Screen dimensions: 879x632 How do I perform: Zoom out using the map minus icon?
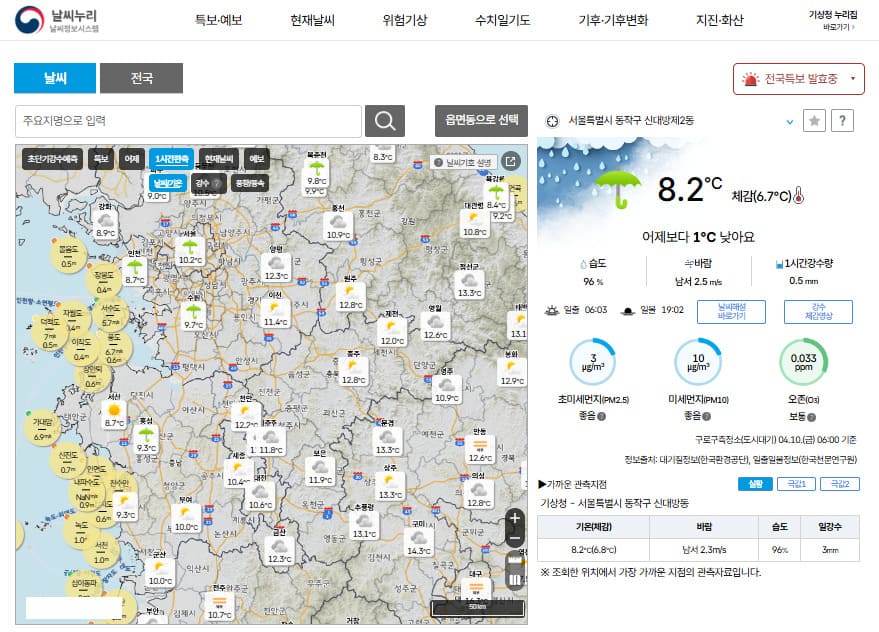point(514,537)
